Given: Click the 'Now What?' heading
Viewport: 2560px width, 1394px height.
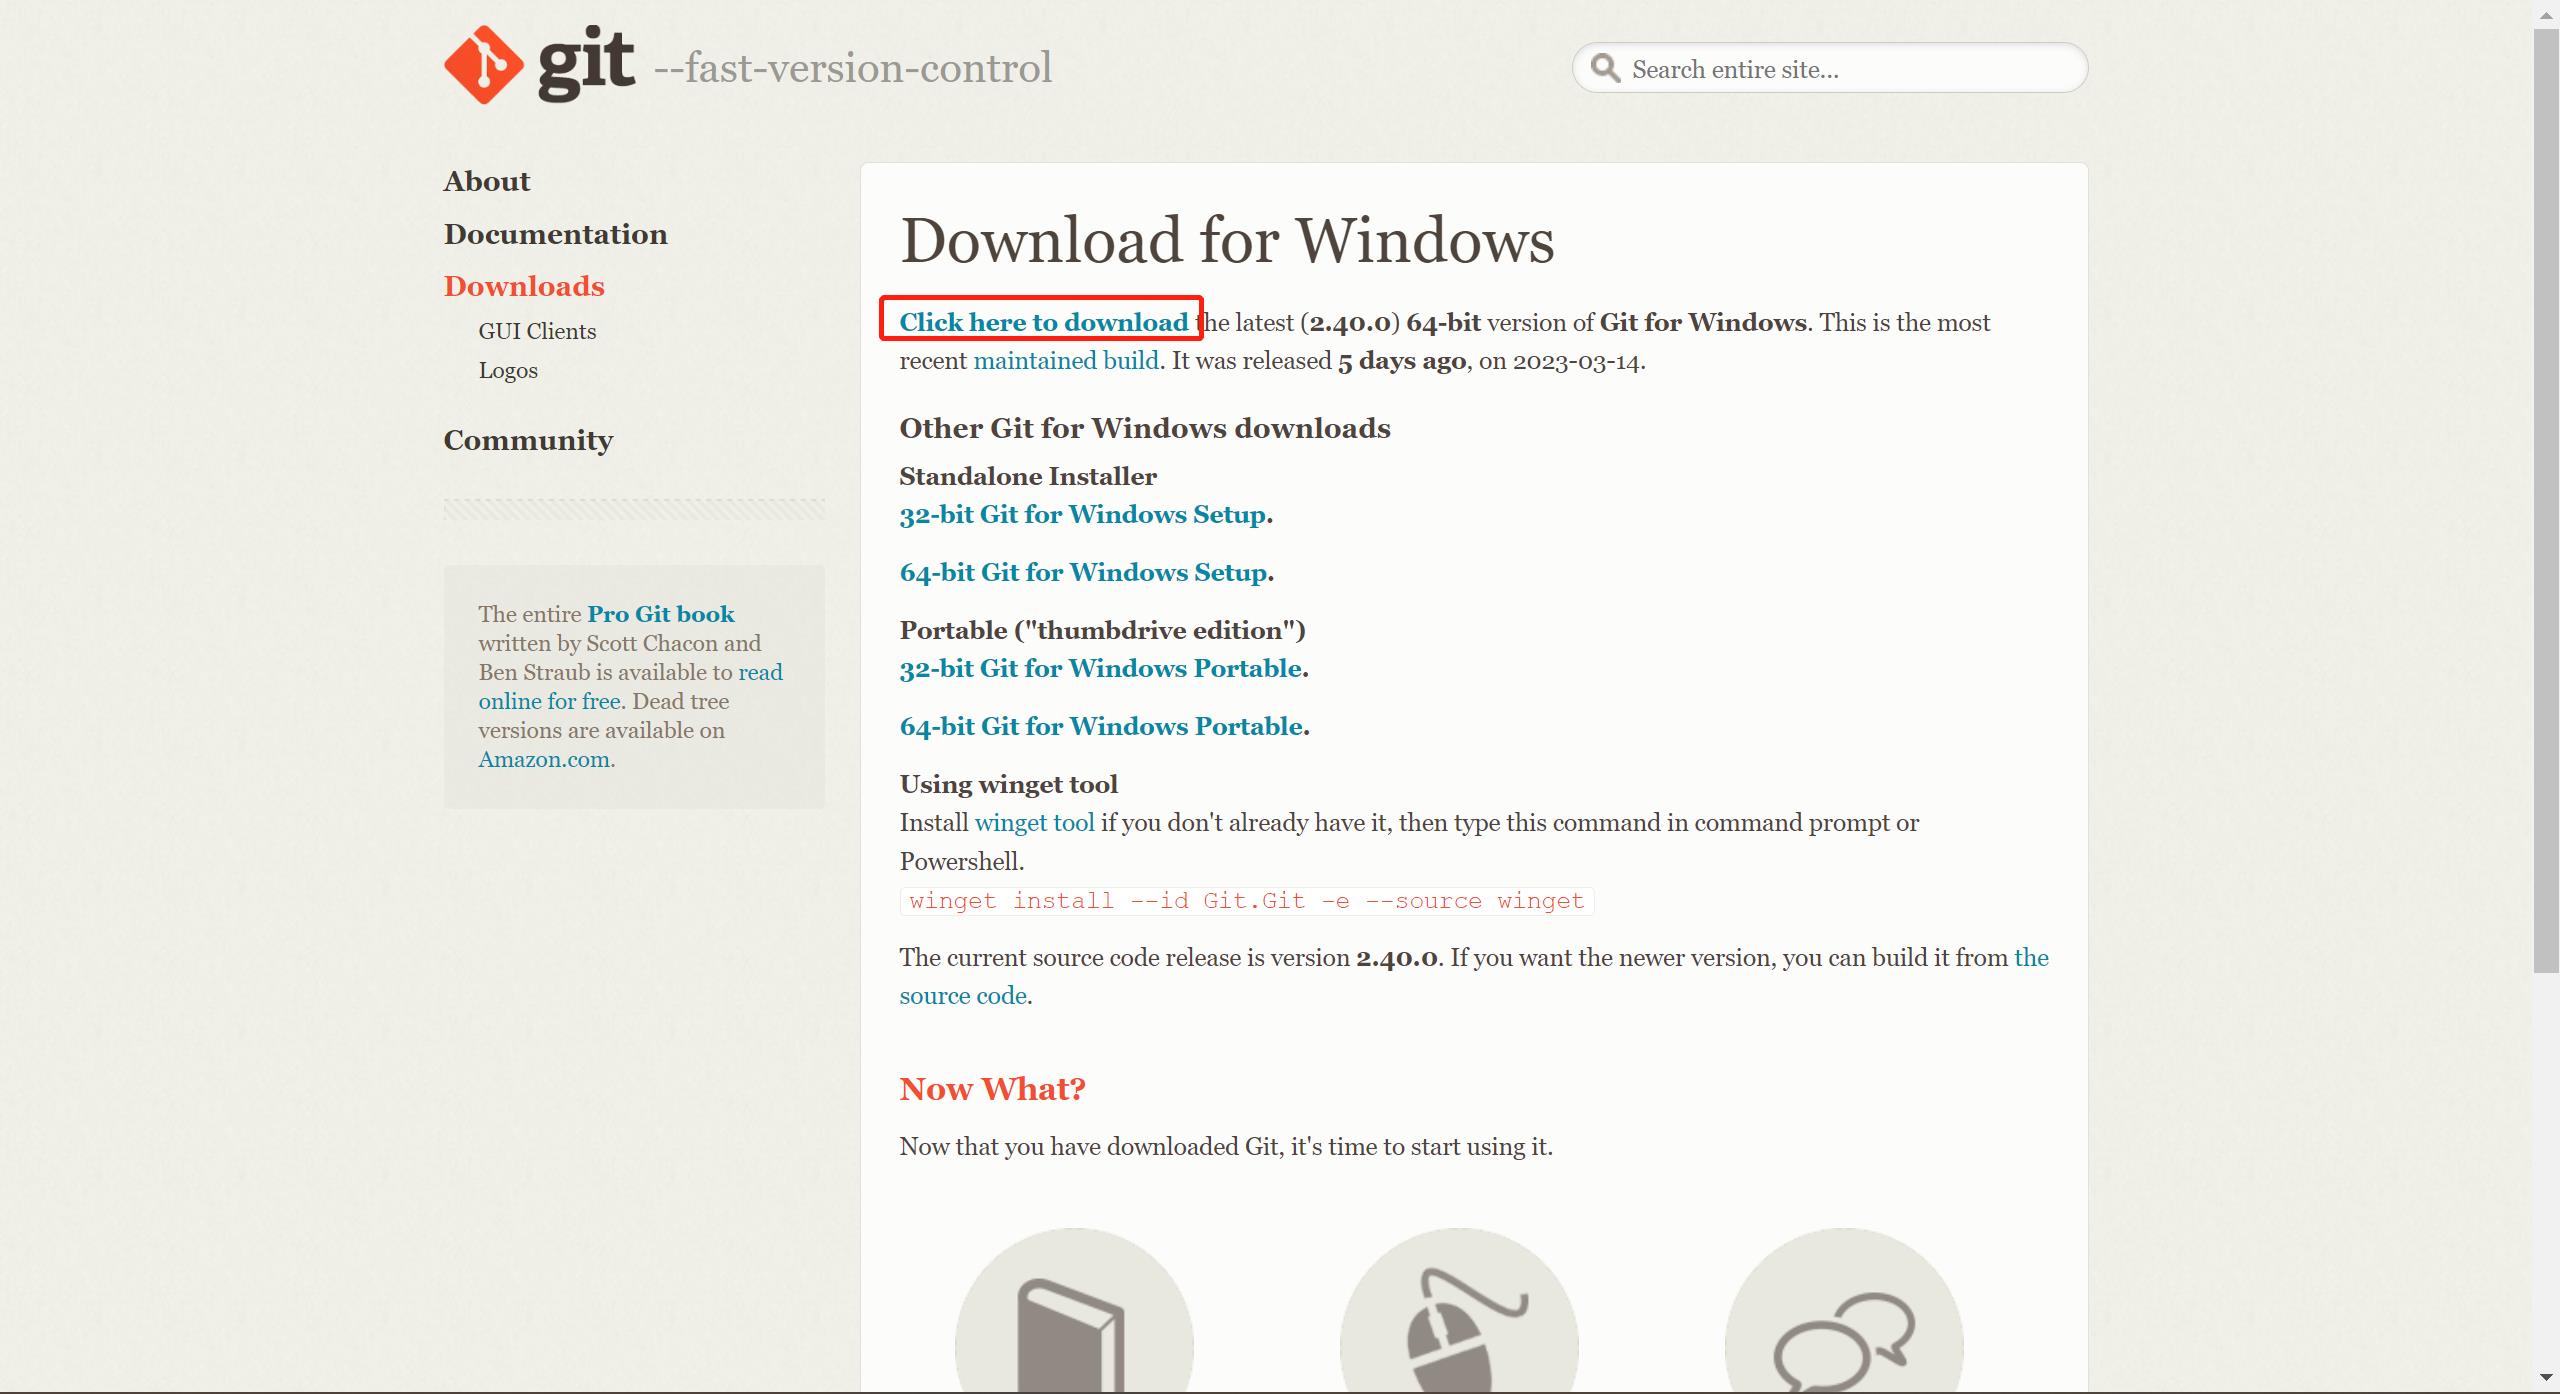Looking at the screenshot, I should tap(992, 1088).
